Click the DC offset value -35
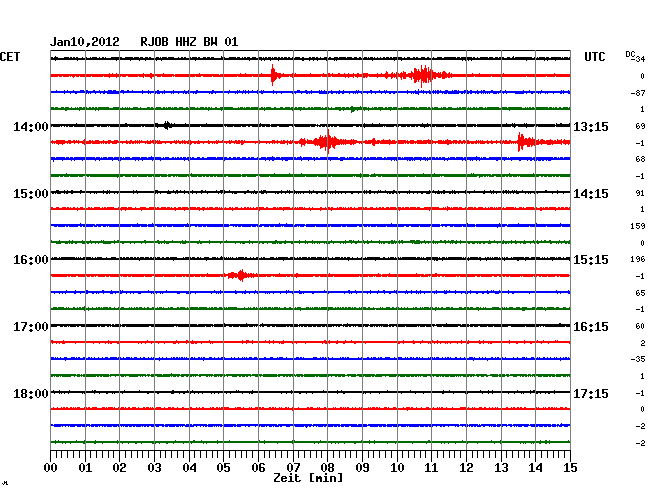The height and width of the screenshot is (494, 650). click(x=638, y=359)
